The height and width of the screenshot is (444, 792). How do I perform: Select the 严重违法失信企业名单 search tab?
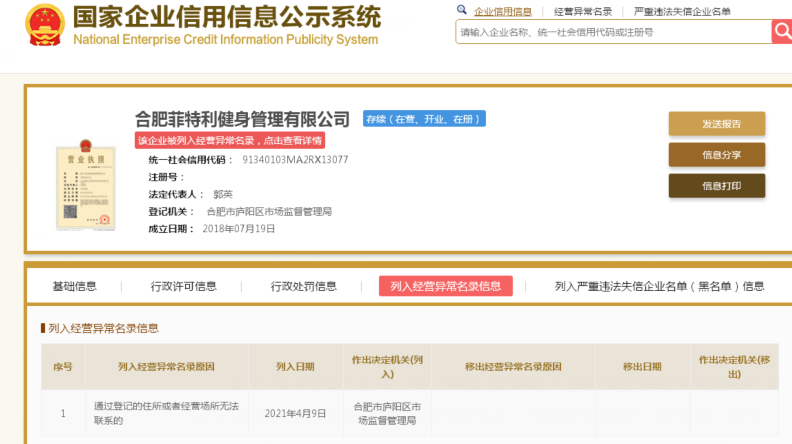click(x=682, y=11)
